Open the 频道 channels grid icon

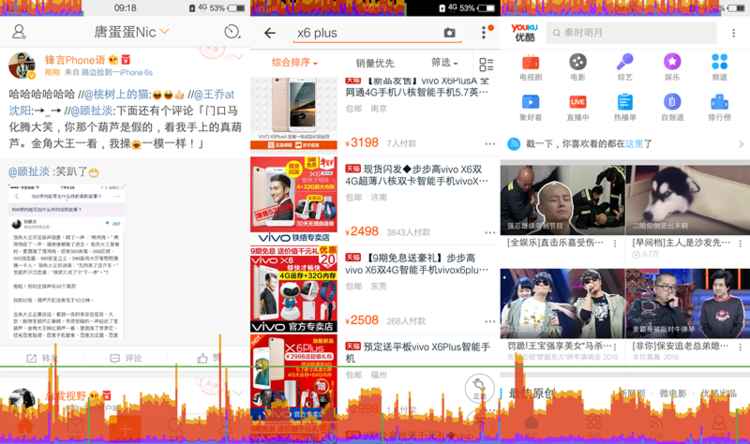click(719, 62)
